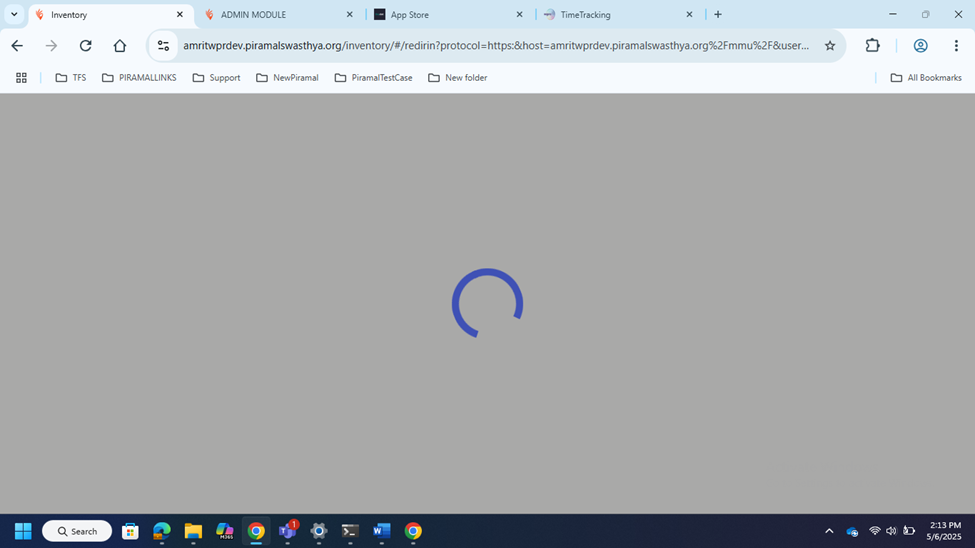Viewport: 975px width, 548px height.
Task: Reload the Inventory page
Action: (x=86, y=45)
